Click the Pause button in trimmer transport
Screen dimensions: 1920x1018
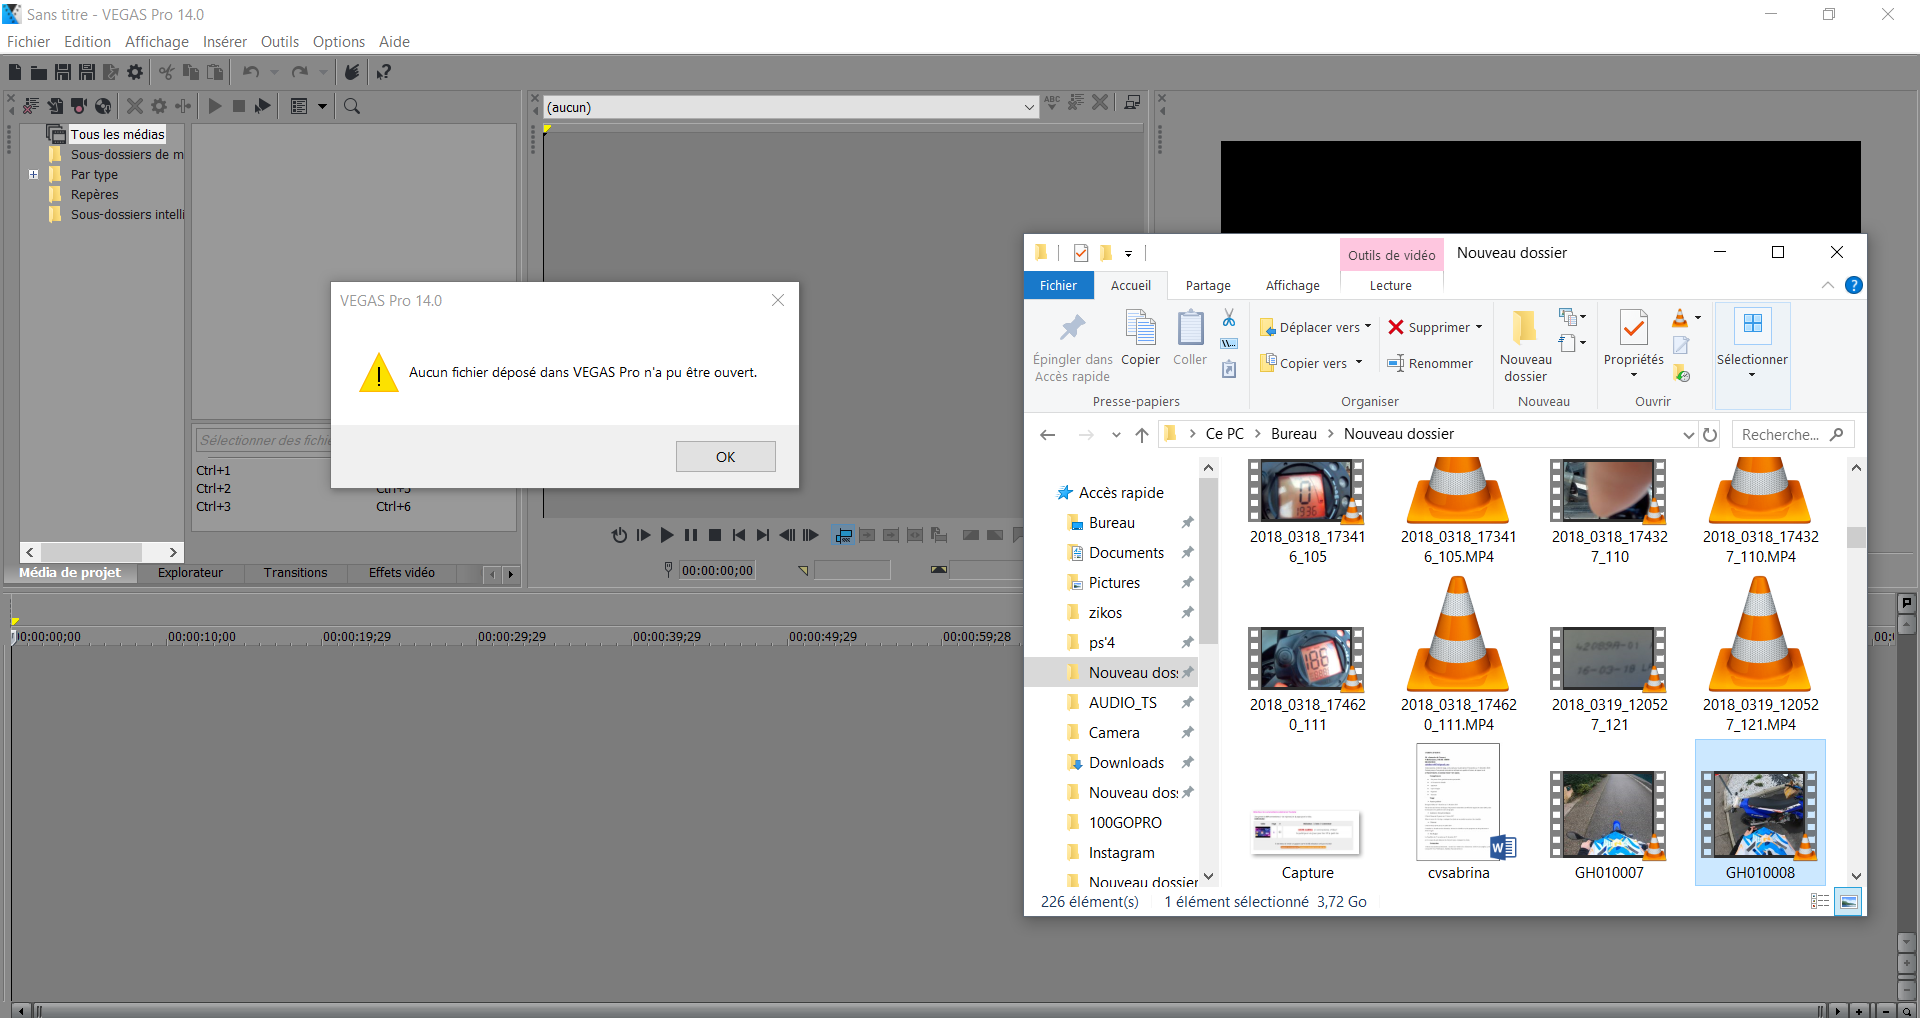point(691,535)
